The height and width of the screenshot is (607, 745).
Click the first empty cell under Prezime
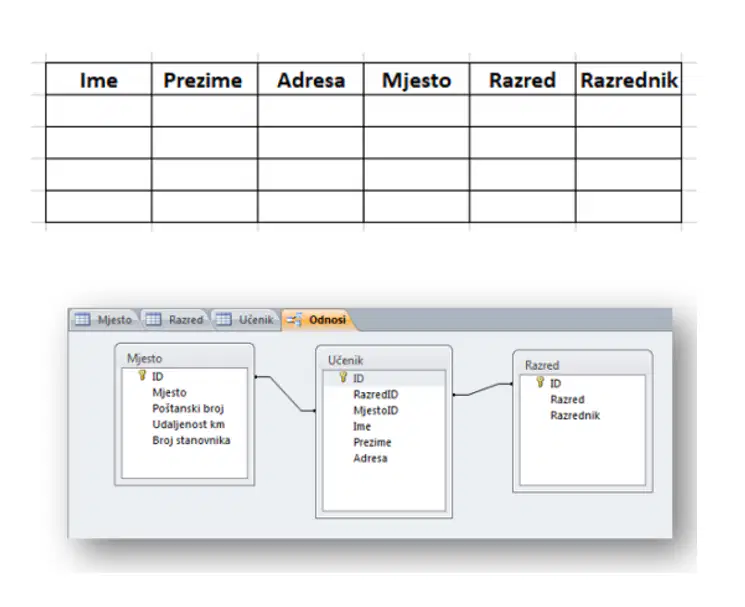tap(205, 111)
